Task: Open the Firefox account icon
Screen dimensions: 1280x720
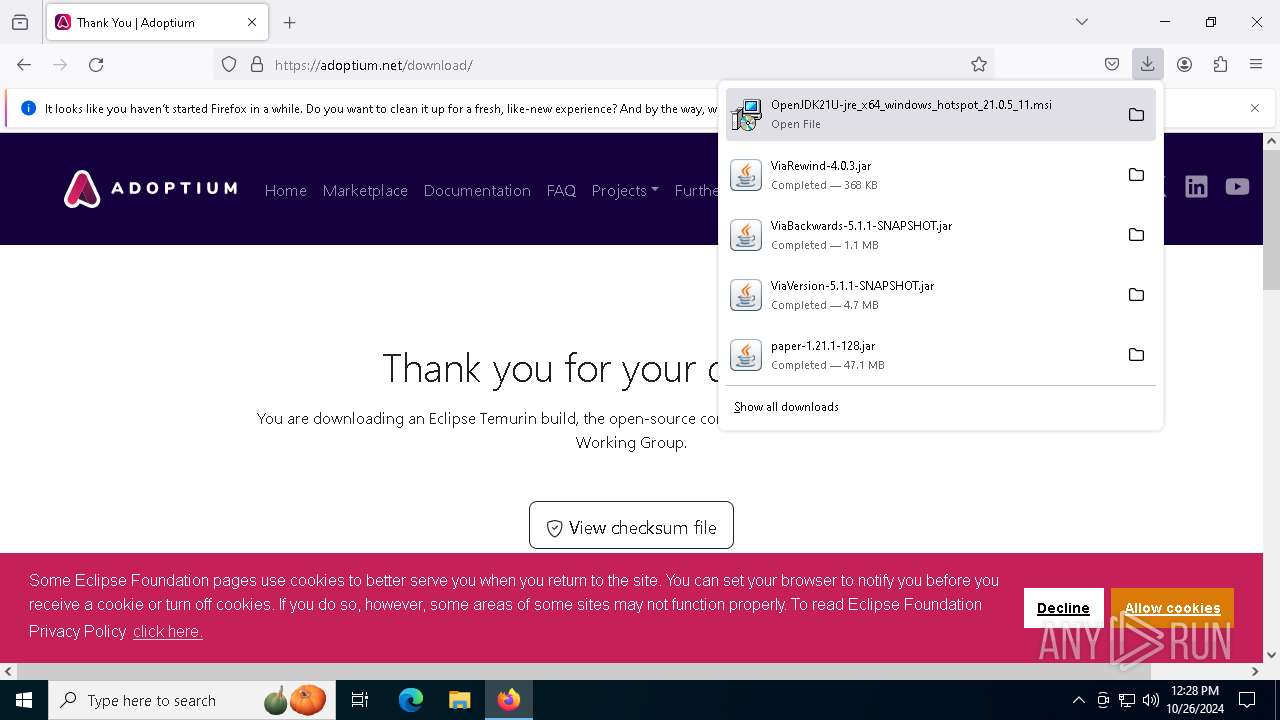Action: 1184,65
